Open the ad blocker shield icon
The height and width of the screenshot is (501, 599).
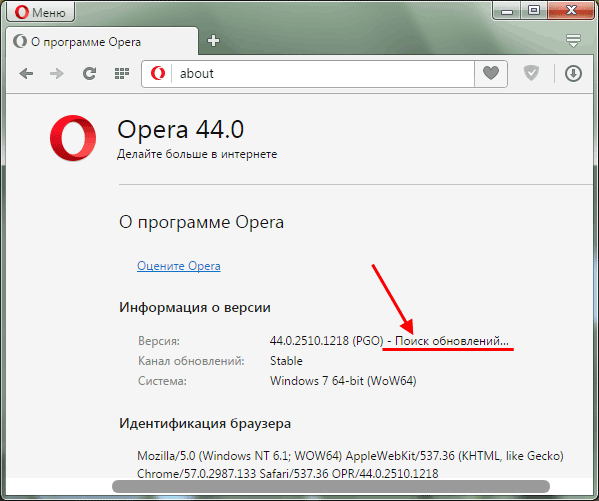tap(531, 73)
